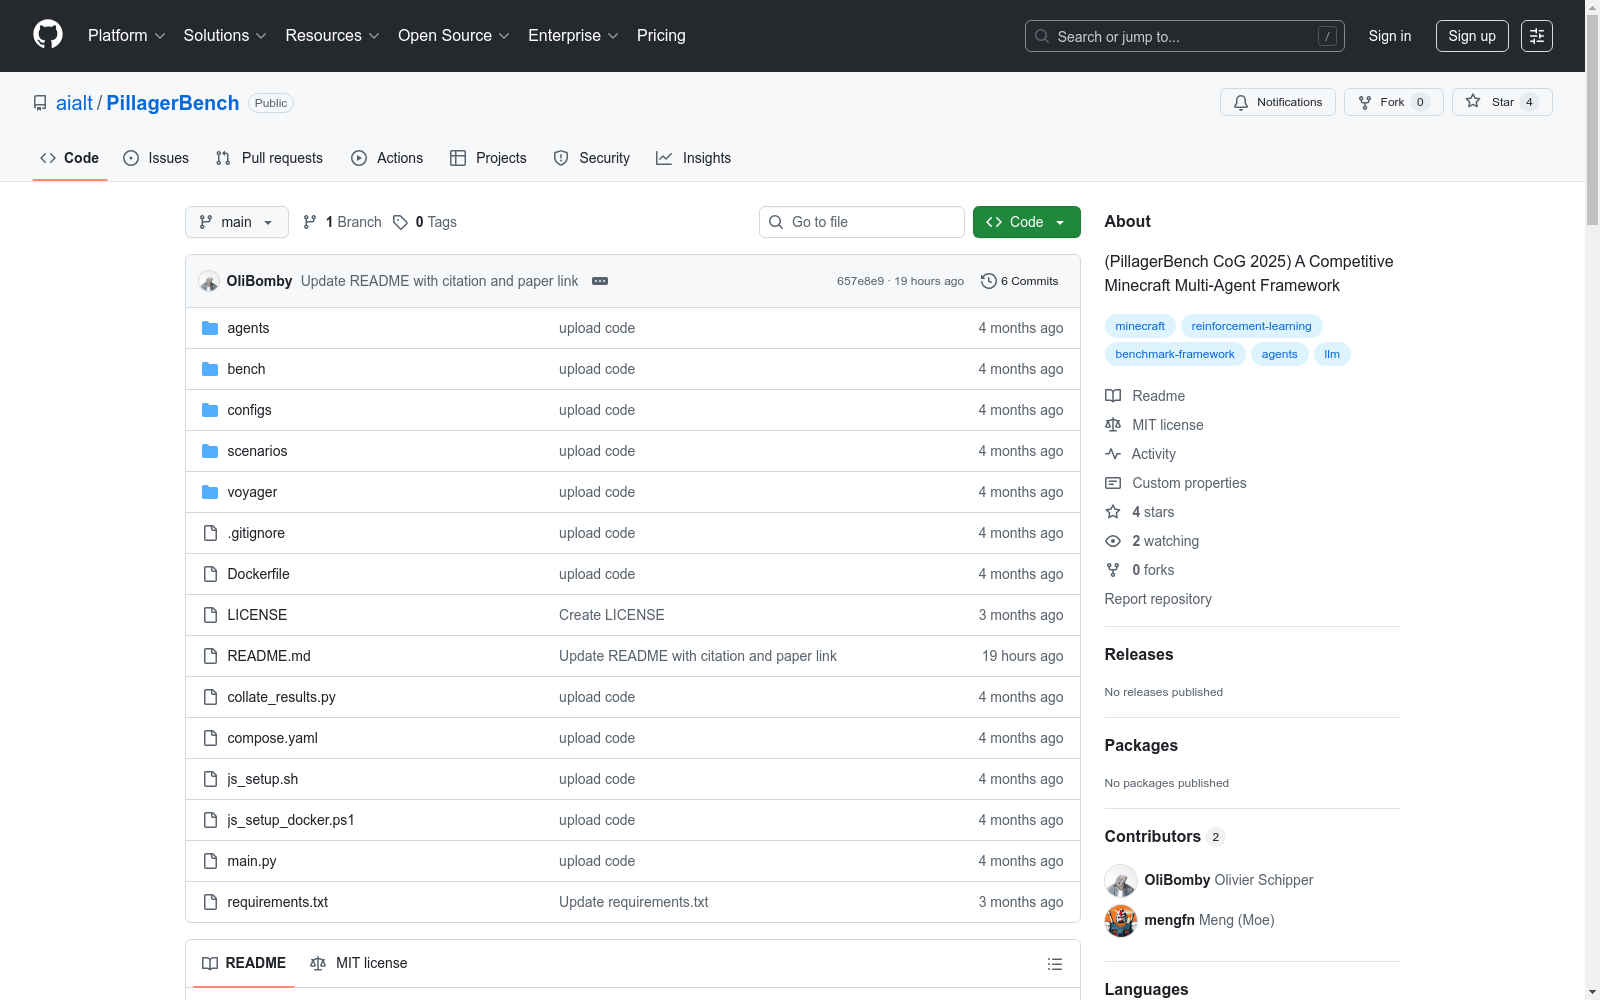1600x1000 pixels.
Task: Click the Dockerfile file icon
Action: (210, 574)
